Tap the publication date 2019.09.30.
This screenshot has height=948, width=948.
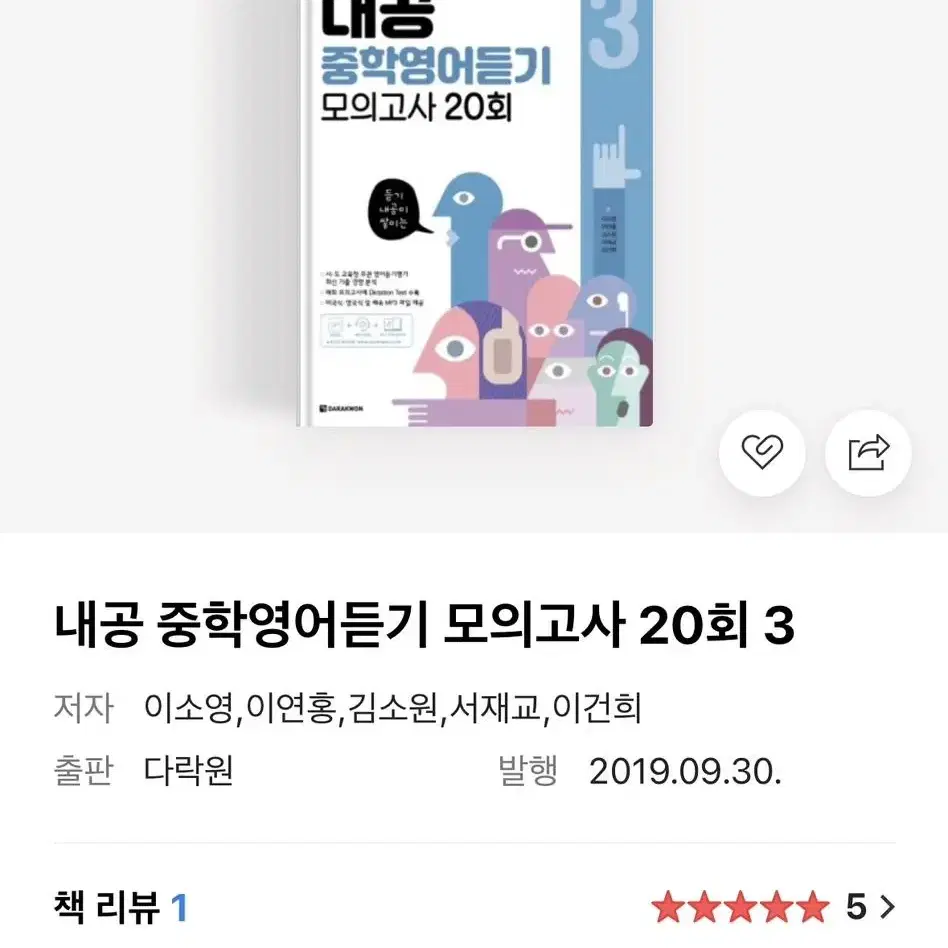pos(685,771)
